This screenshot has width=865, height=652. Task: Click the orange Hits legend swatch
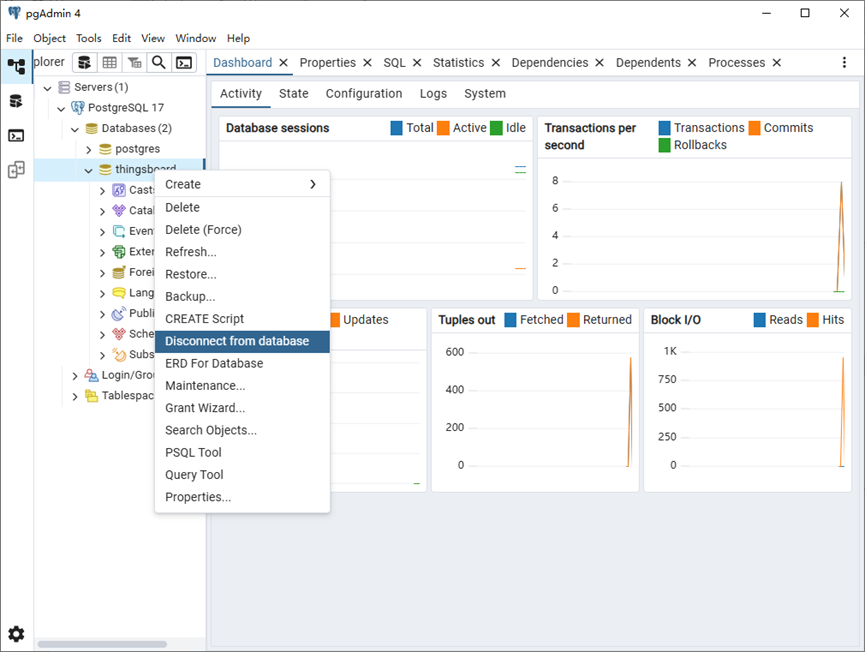click(813, 320)
